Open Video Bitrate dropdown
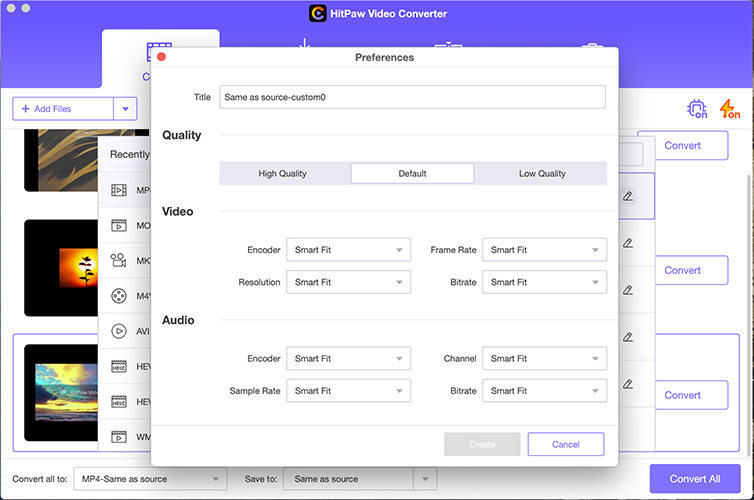The image size is (754, 500). (544, 282)
